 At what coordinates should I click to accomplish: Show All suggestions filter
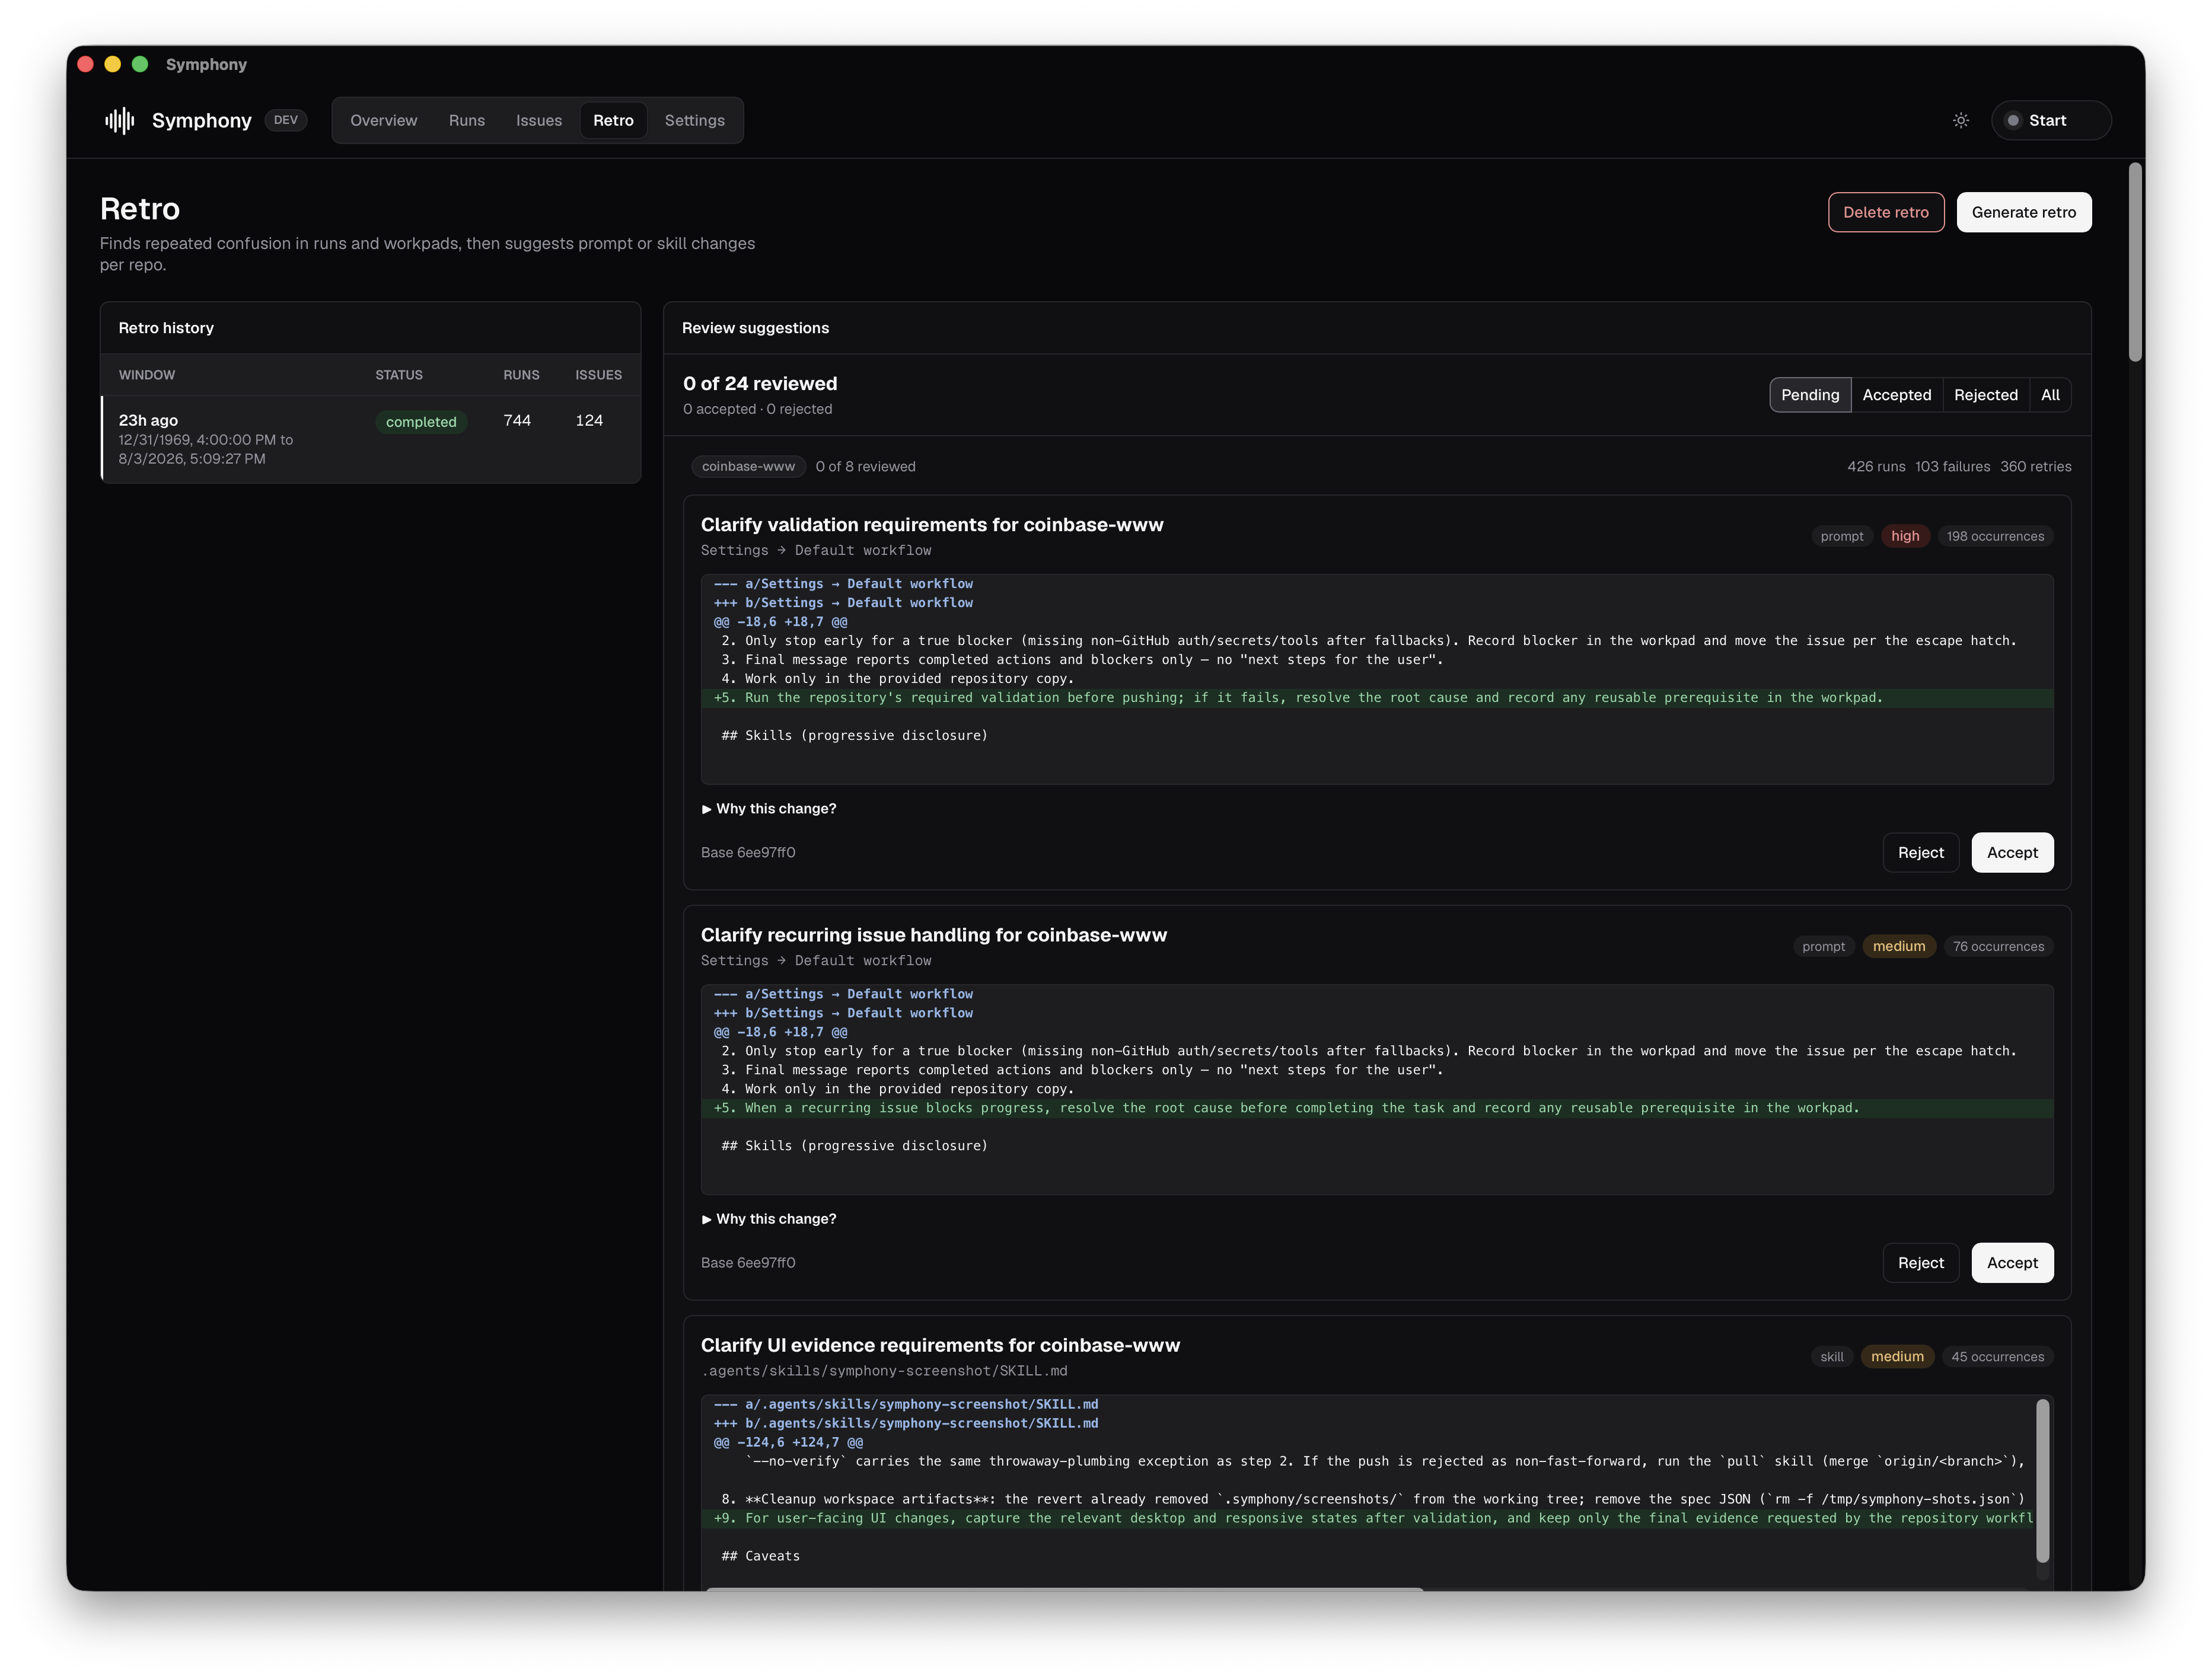(2050, 395)
